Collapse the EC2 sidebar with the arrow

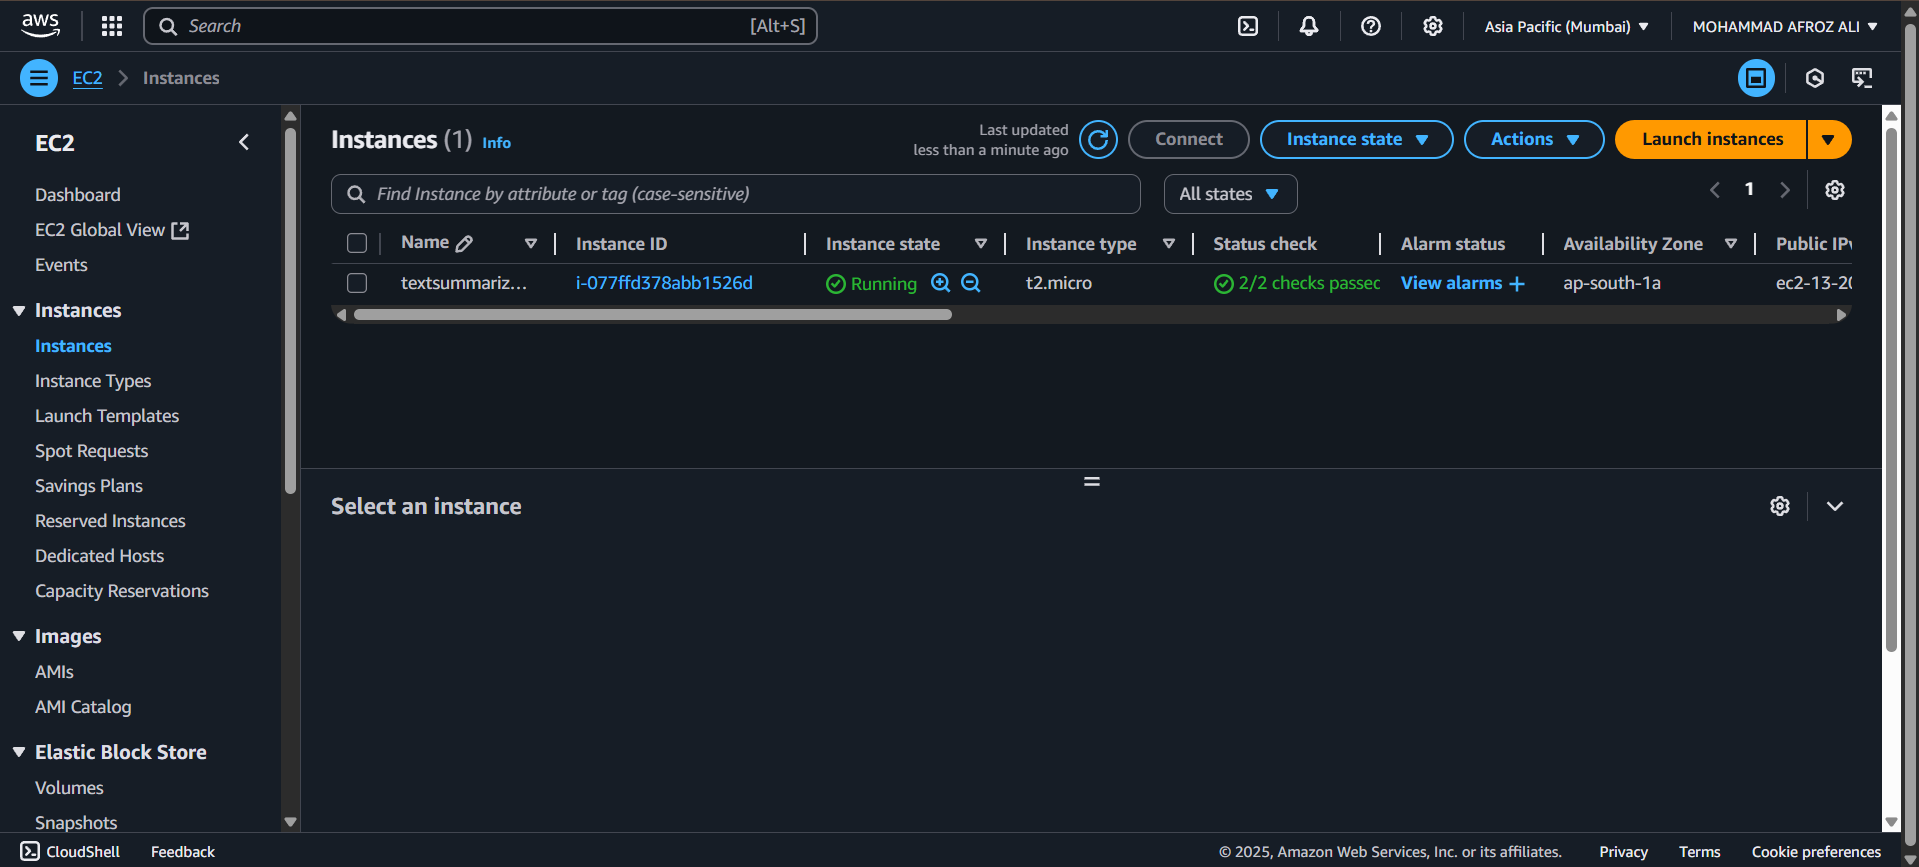pyautogui.click(x=244, y=142)
